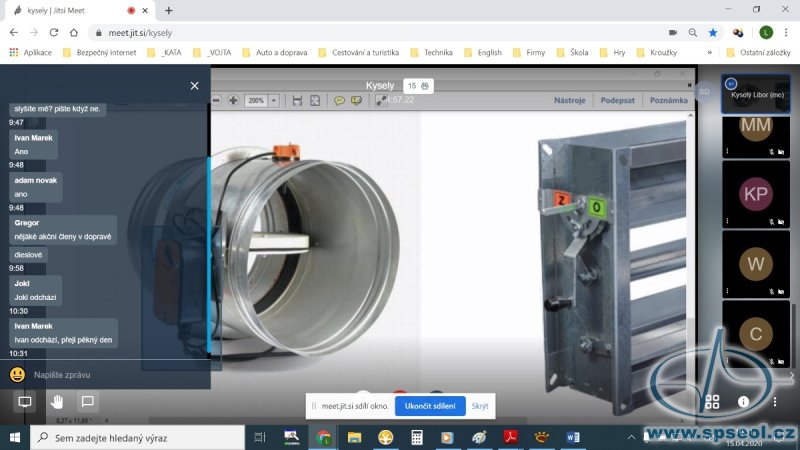Select the MM participant thumbnail
The width and height of the screenshot is (800, 450).
click(756, 137)
